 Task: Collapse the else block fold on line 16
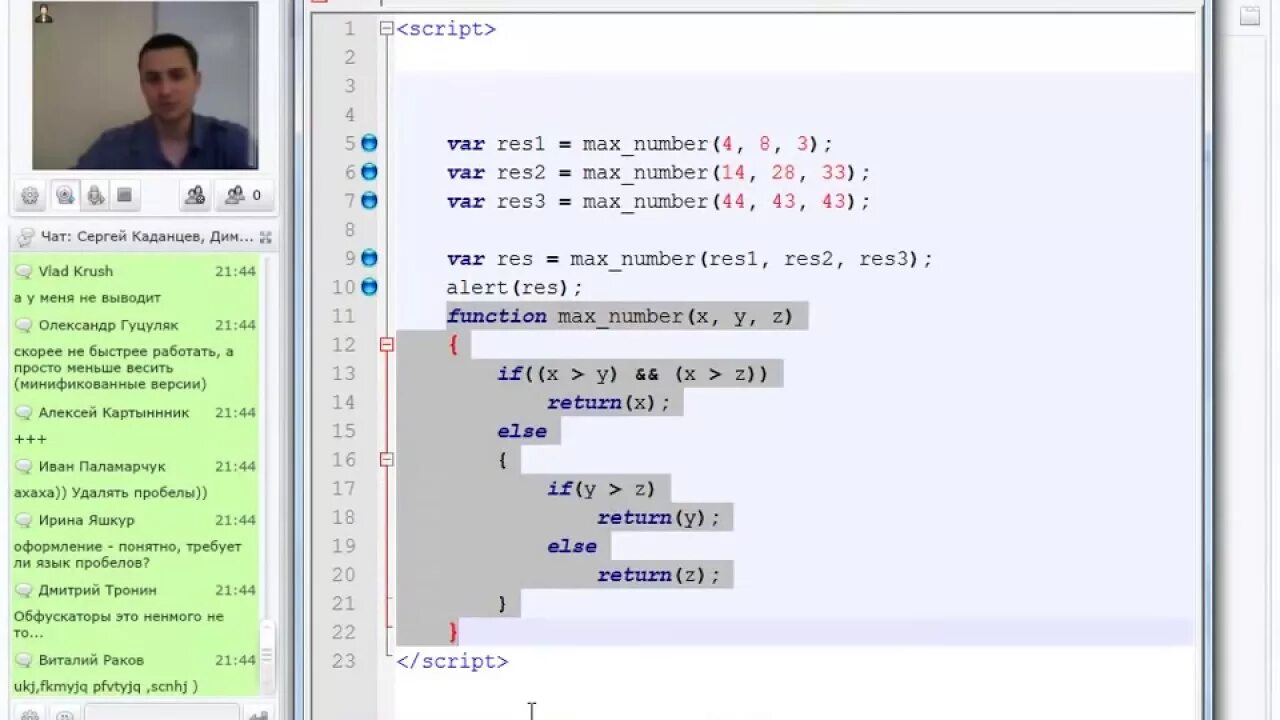click(386, 460)
